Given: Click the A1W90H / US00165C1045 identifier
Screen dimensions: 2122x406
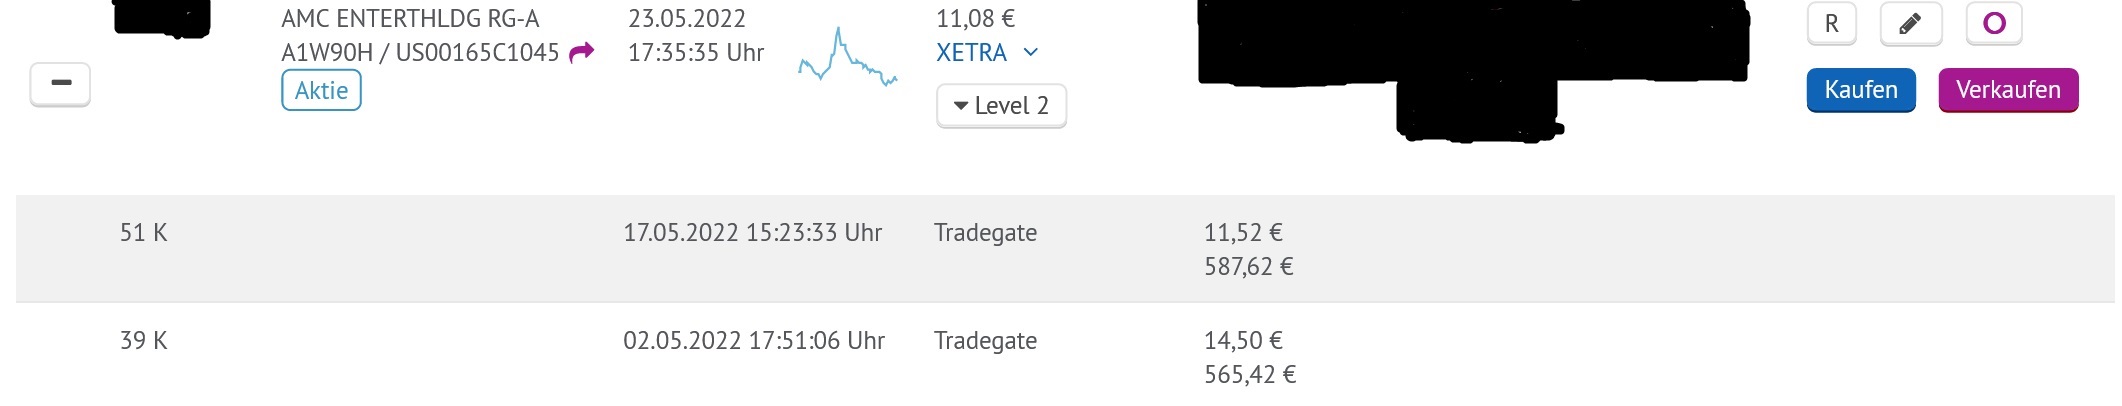Looking at the screenshot, I should 420,53.
